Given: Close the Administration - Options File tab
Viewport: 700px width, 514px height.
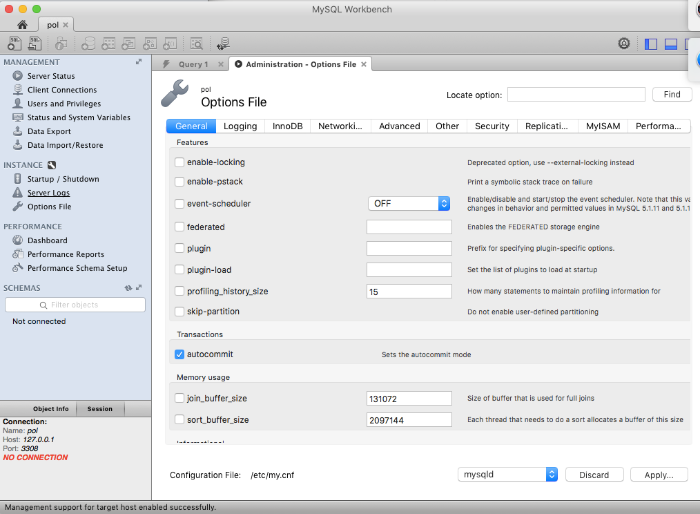Looking at the screenshot, I should 364,64.
